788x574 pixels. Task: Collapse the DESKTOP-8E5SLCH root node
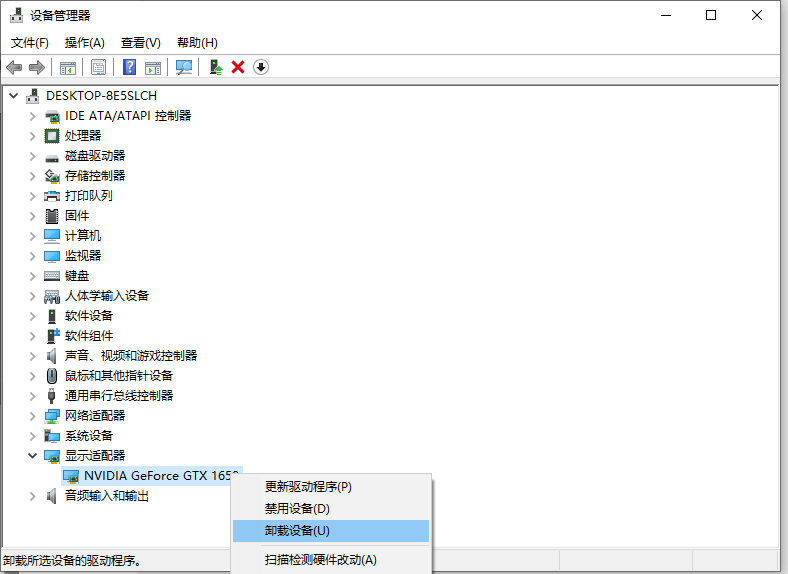(x=14, y=95)
